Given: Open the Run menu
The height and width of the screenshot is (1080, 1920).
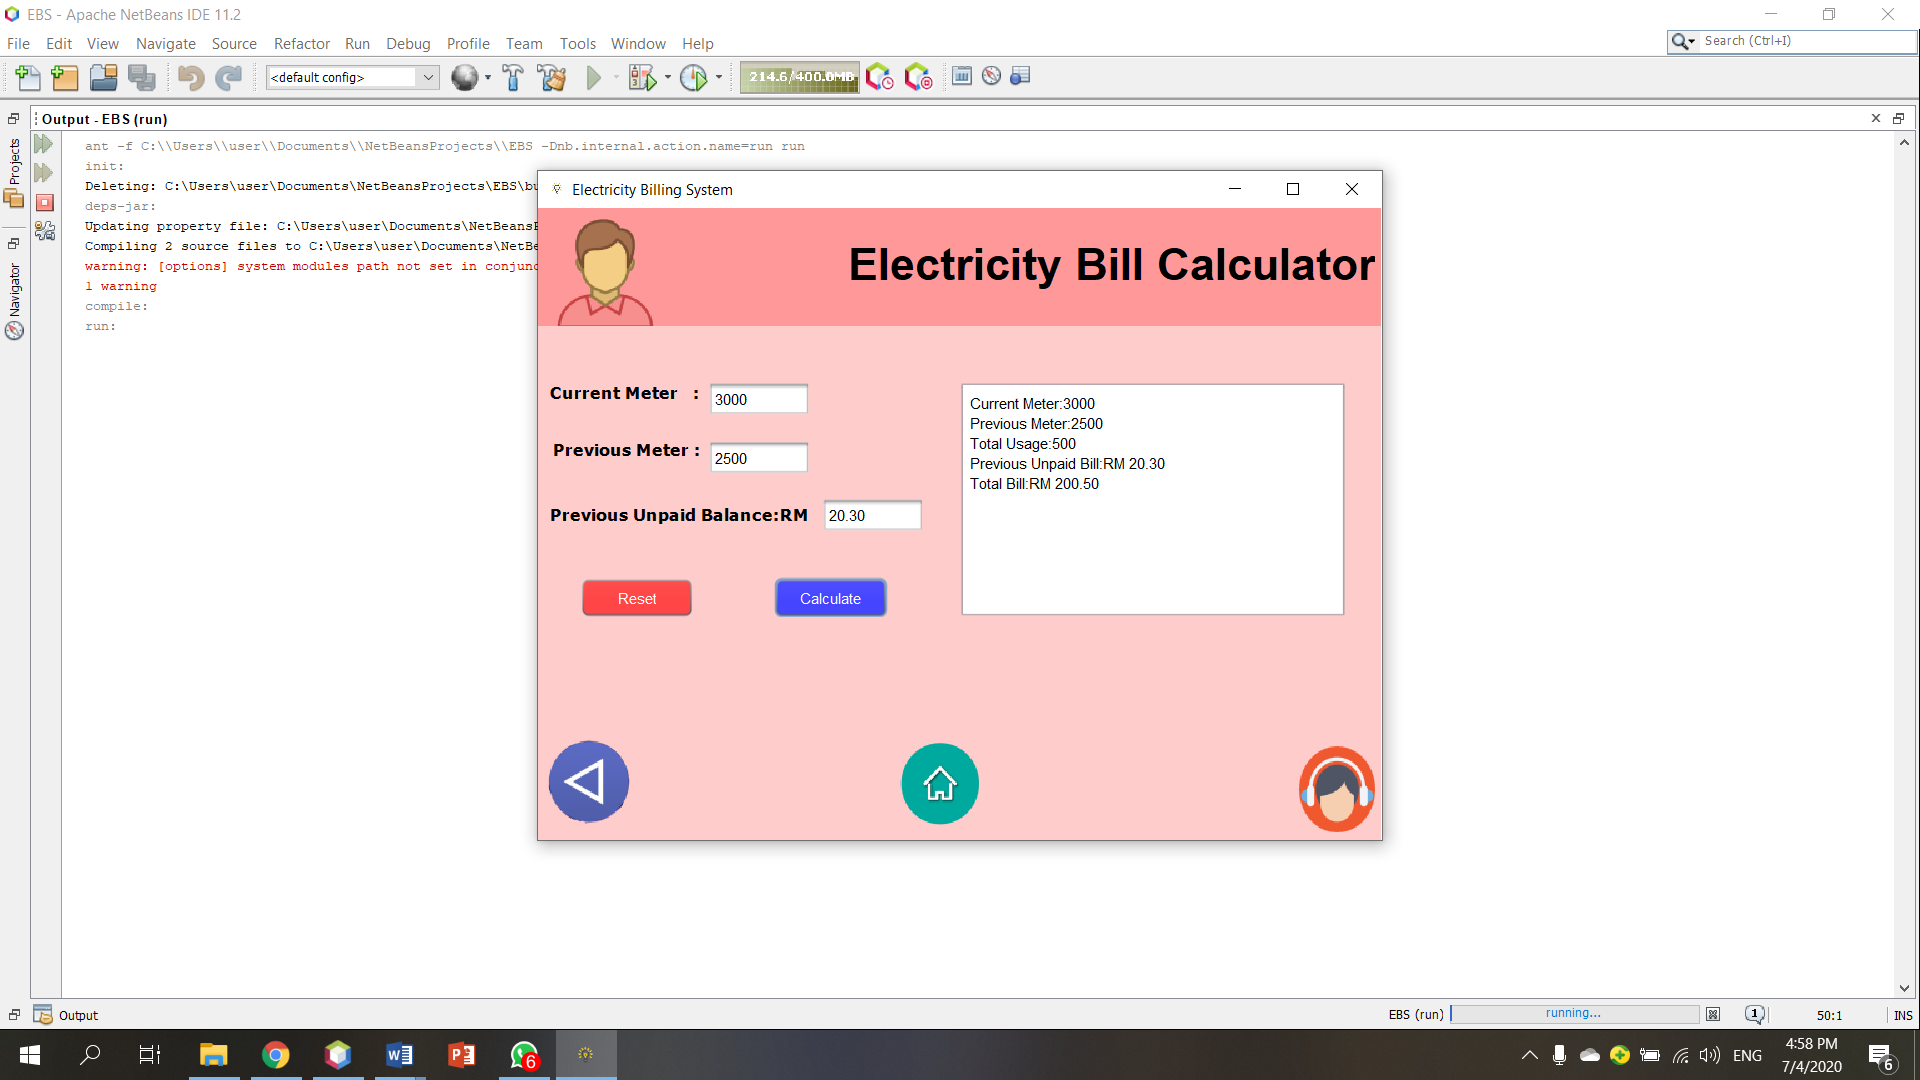Looking at the screenshot, I should coord(357,43).
